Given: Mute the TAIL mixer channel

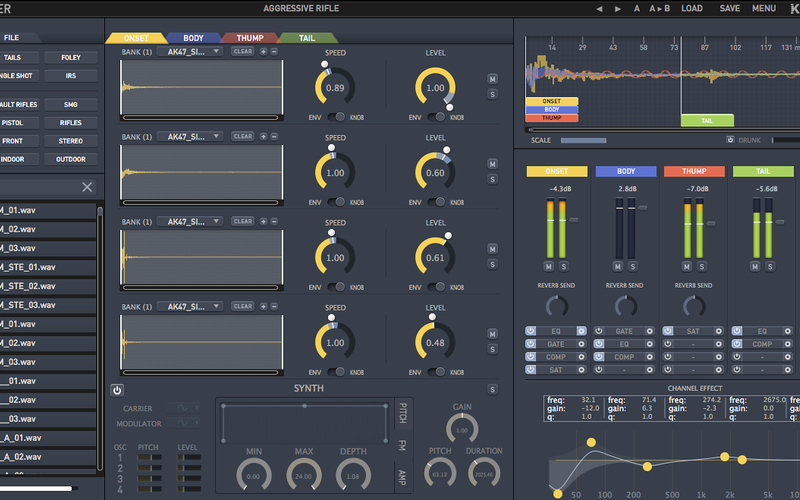Looking at the screenshot, I should coord(755,266).
